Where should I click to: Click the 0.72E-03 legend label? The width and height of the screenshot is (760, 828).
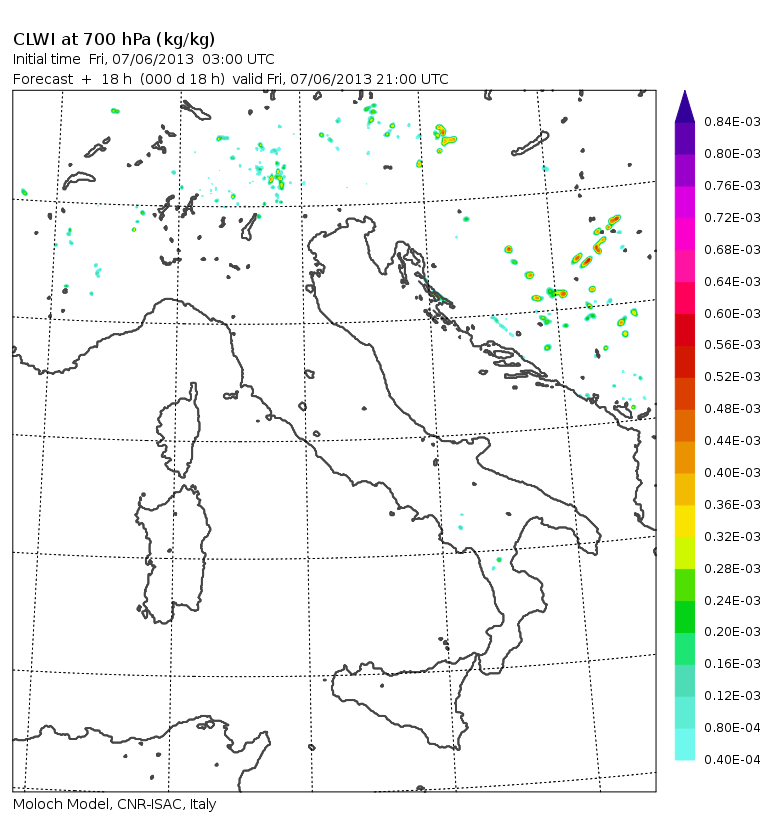coord(732,218)
